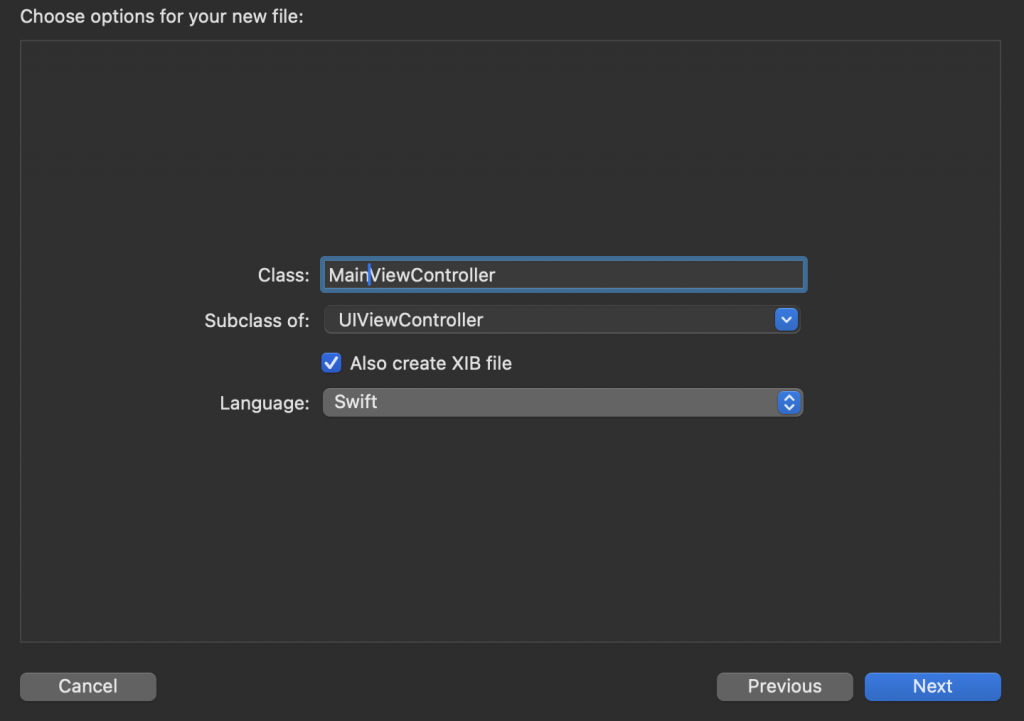Viewport: 1024px width, 721px height.
Task: Click the "Class:" field label
Action: [283, 276]
